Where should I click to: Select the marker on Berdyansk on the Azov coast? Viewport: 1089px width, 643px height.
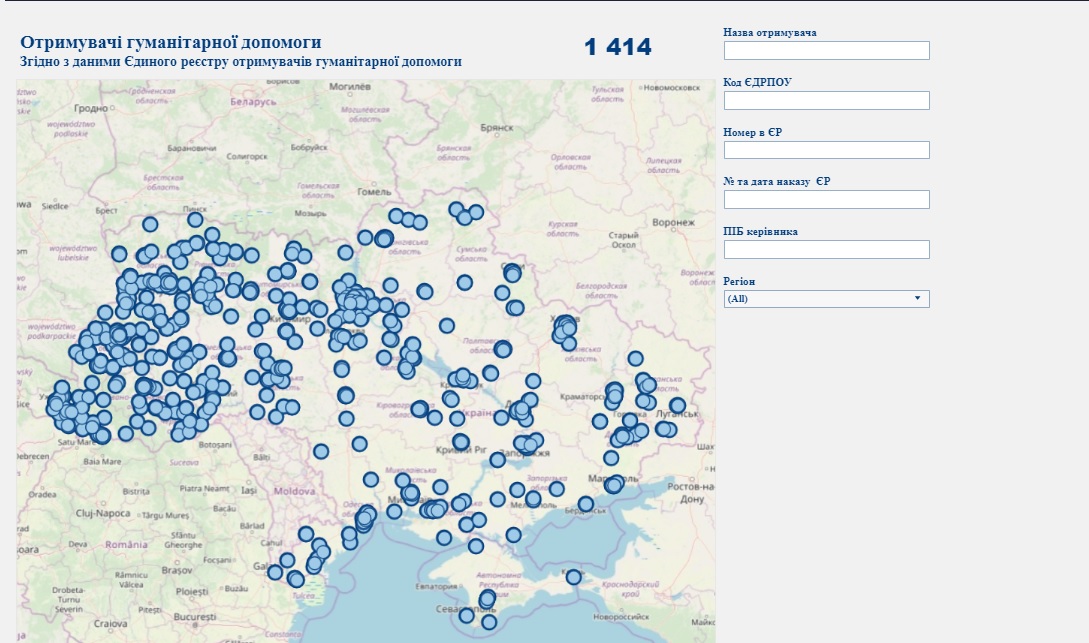585,504
